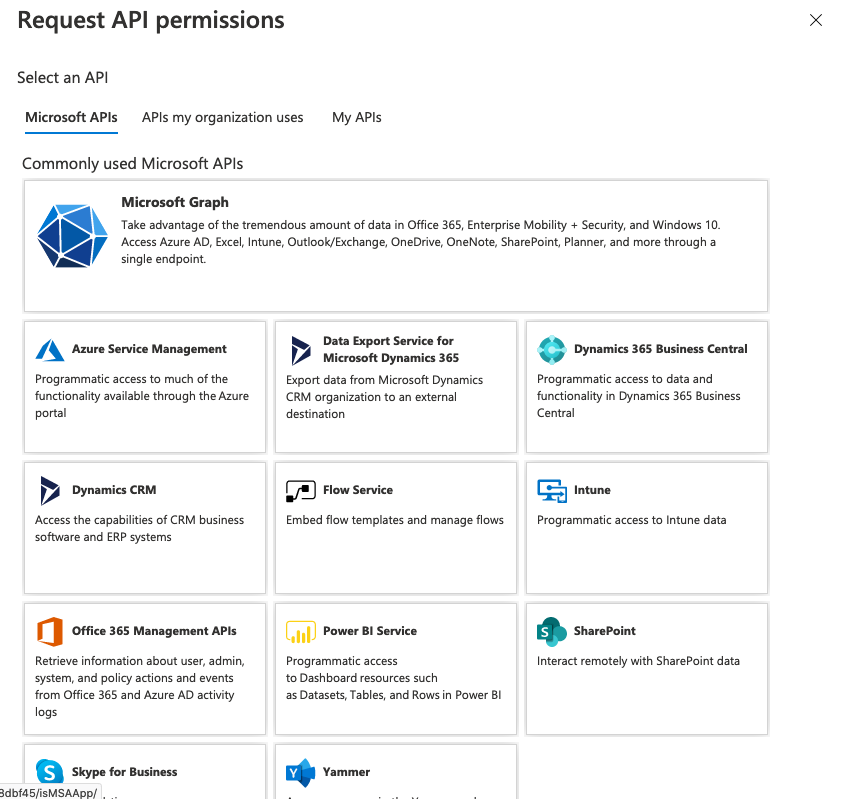Click the Office 365 Management APIs icon
The width and height of the screenshot is (847, 799).
50,632
